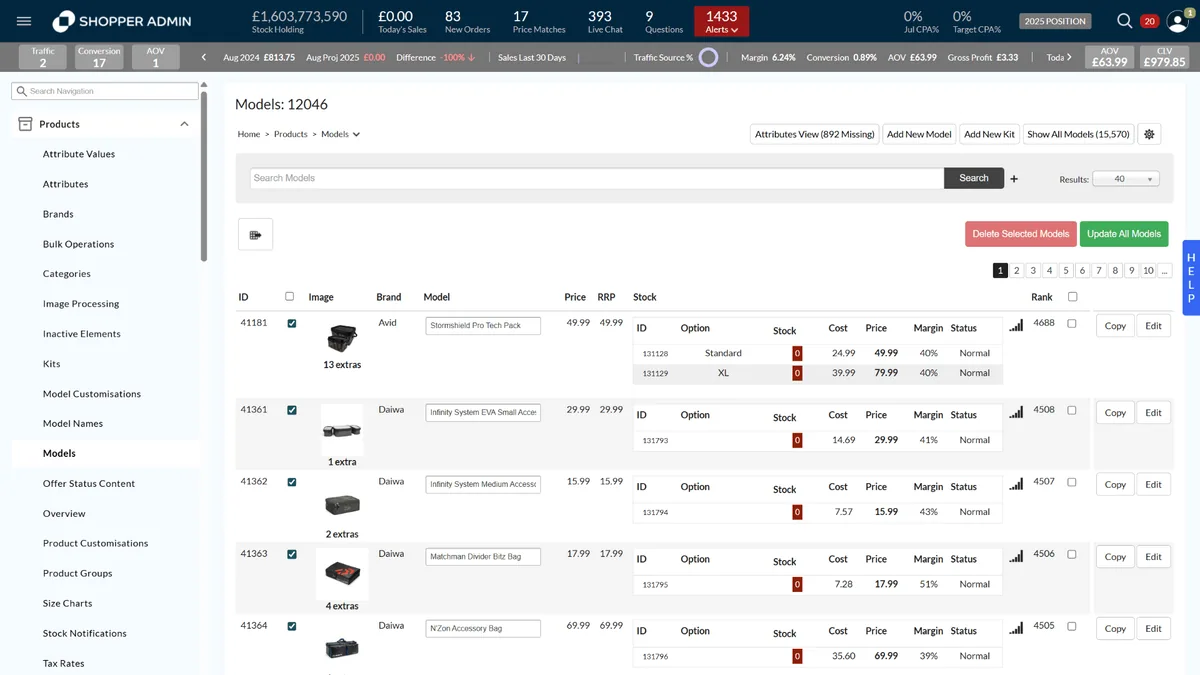Focus the Search Navigation field
1200x675 pixels.
pos(105,91)
